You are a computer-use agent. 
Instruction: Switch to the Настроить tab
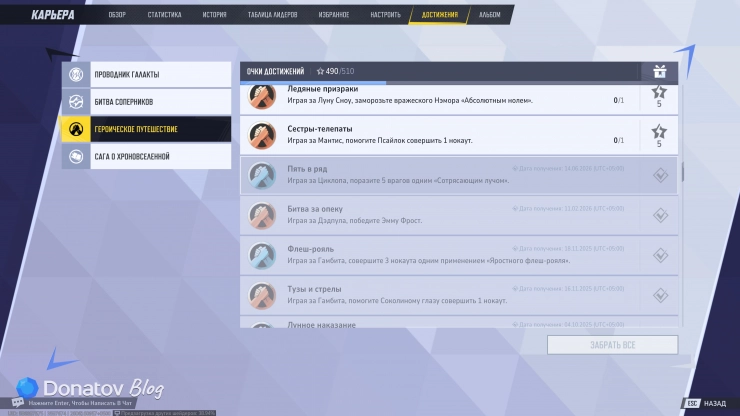(x=385, y=15)
